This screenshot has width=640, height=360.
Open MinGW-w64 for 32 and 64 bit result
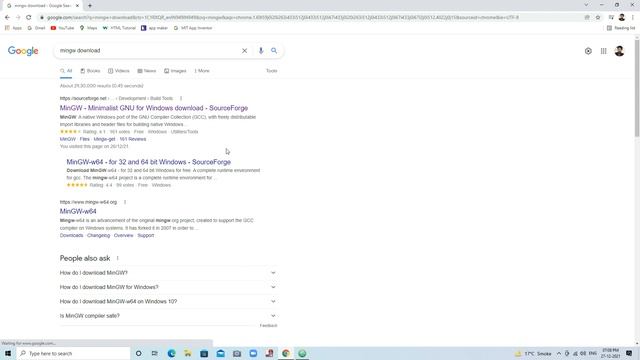[149, 162]
